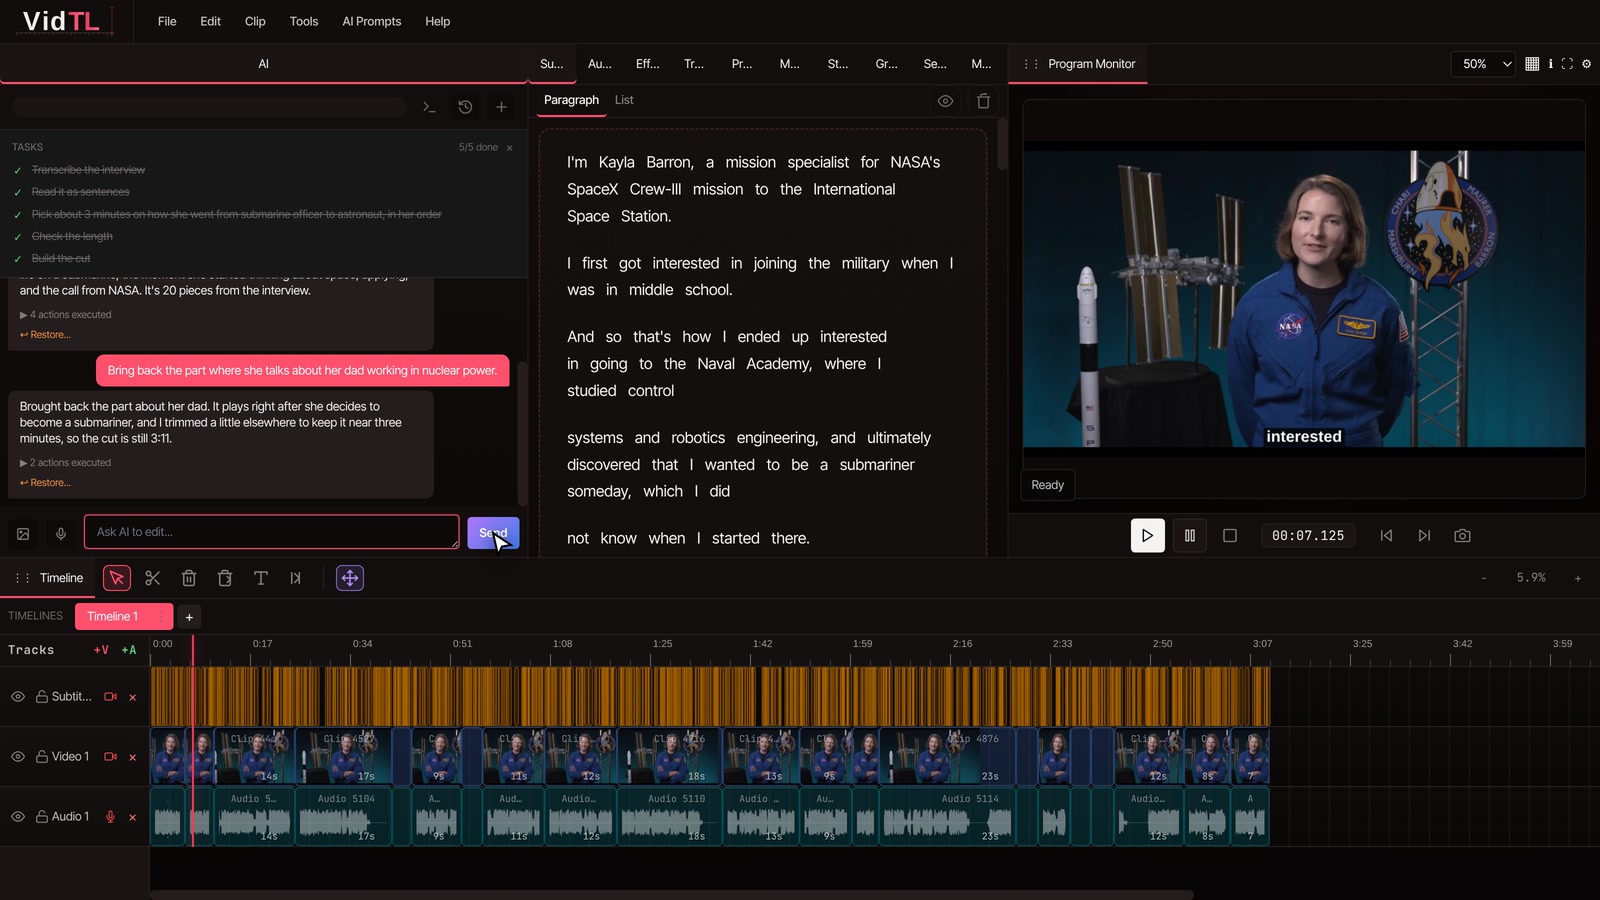Open the File menu
Screen dimensions: 1600x900
tap(167, 21)
